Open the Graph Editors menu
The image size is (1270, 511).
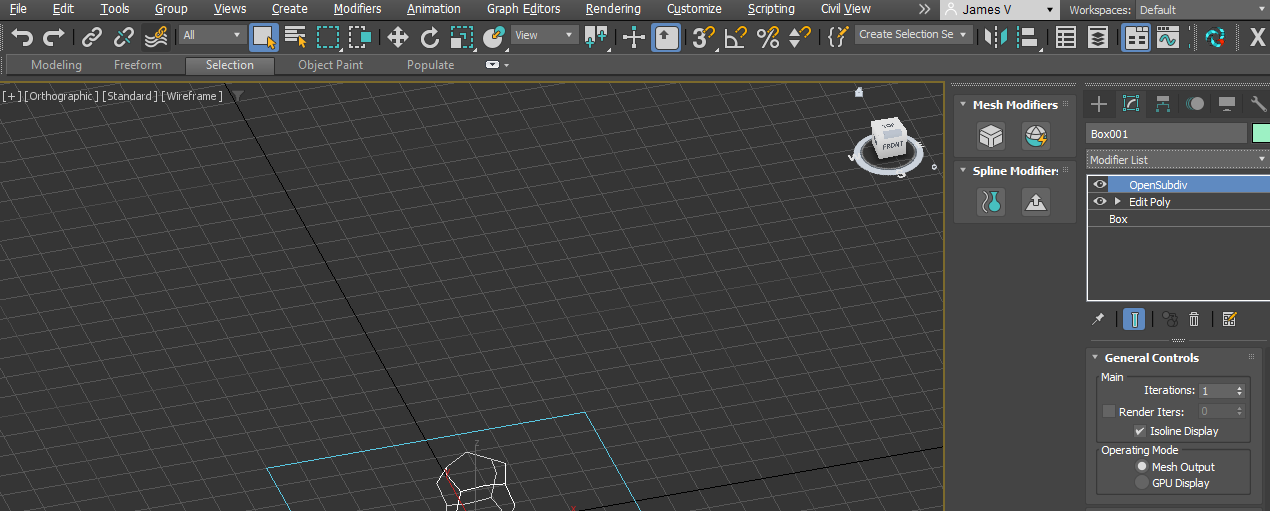[x=523, y=9]
